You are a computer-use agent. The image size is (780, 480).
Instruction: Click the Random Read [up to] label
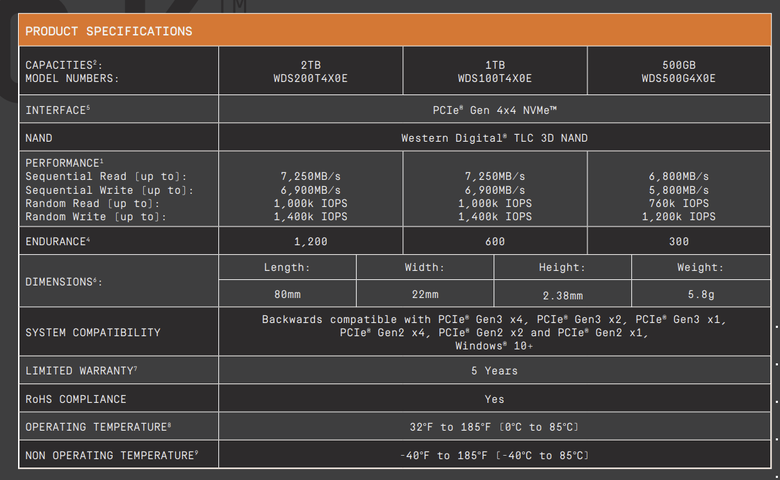pos(93,203)
